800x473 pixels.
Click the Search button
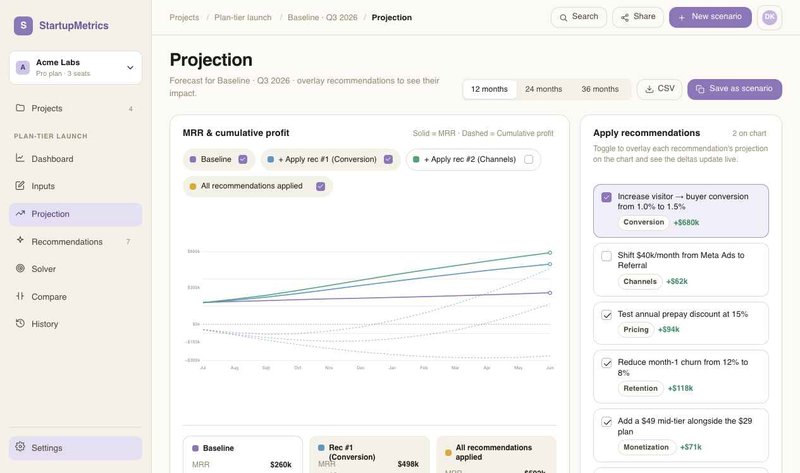tap(579, 17)
